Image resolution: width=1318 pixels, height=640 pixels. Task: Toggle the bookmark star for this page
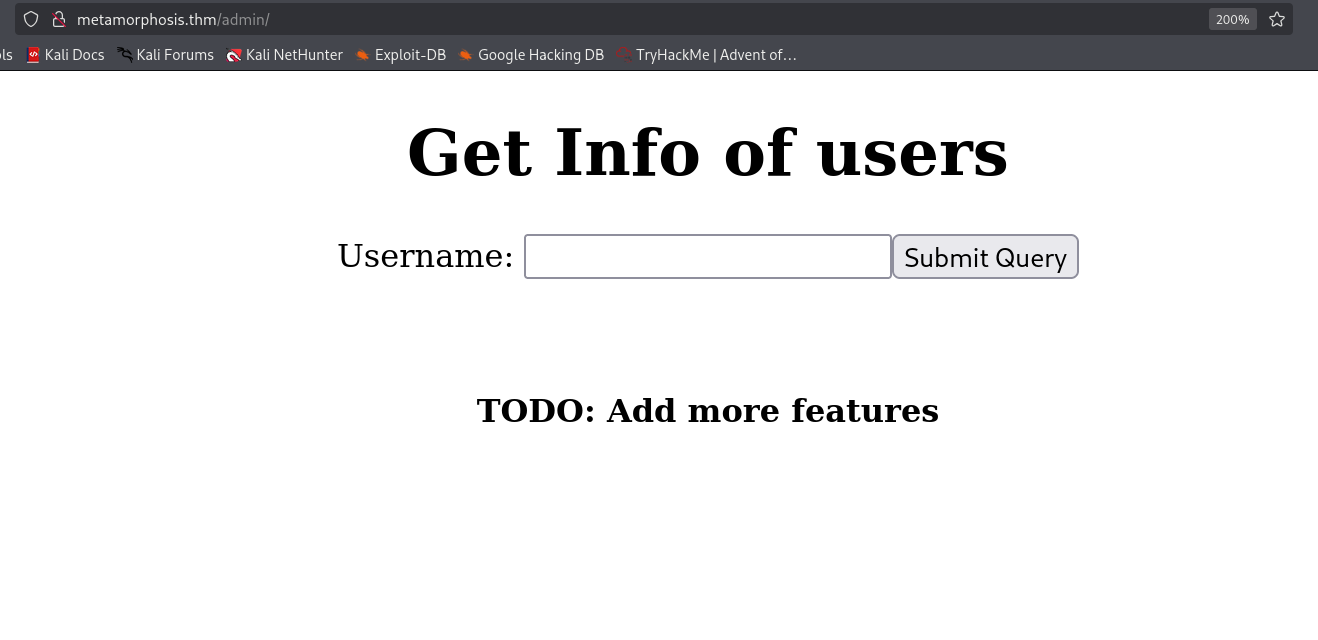click(x=1276, y=19)
